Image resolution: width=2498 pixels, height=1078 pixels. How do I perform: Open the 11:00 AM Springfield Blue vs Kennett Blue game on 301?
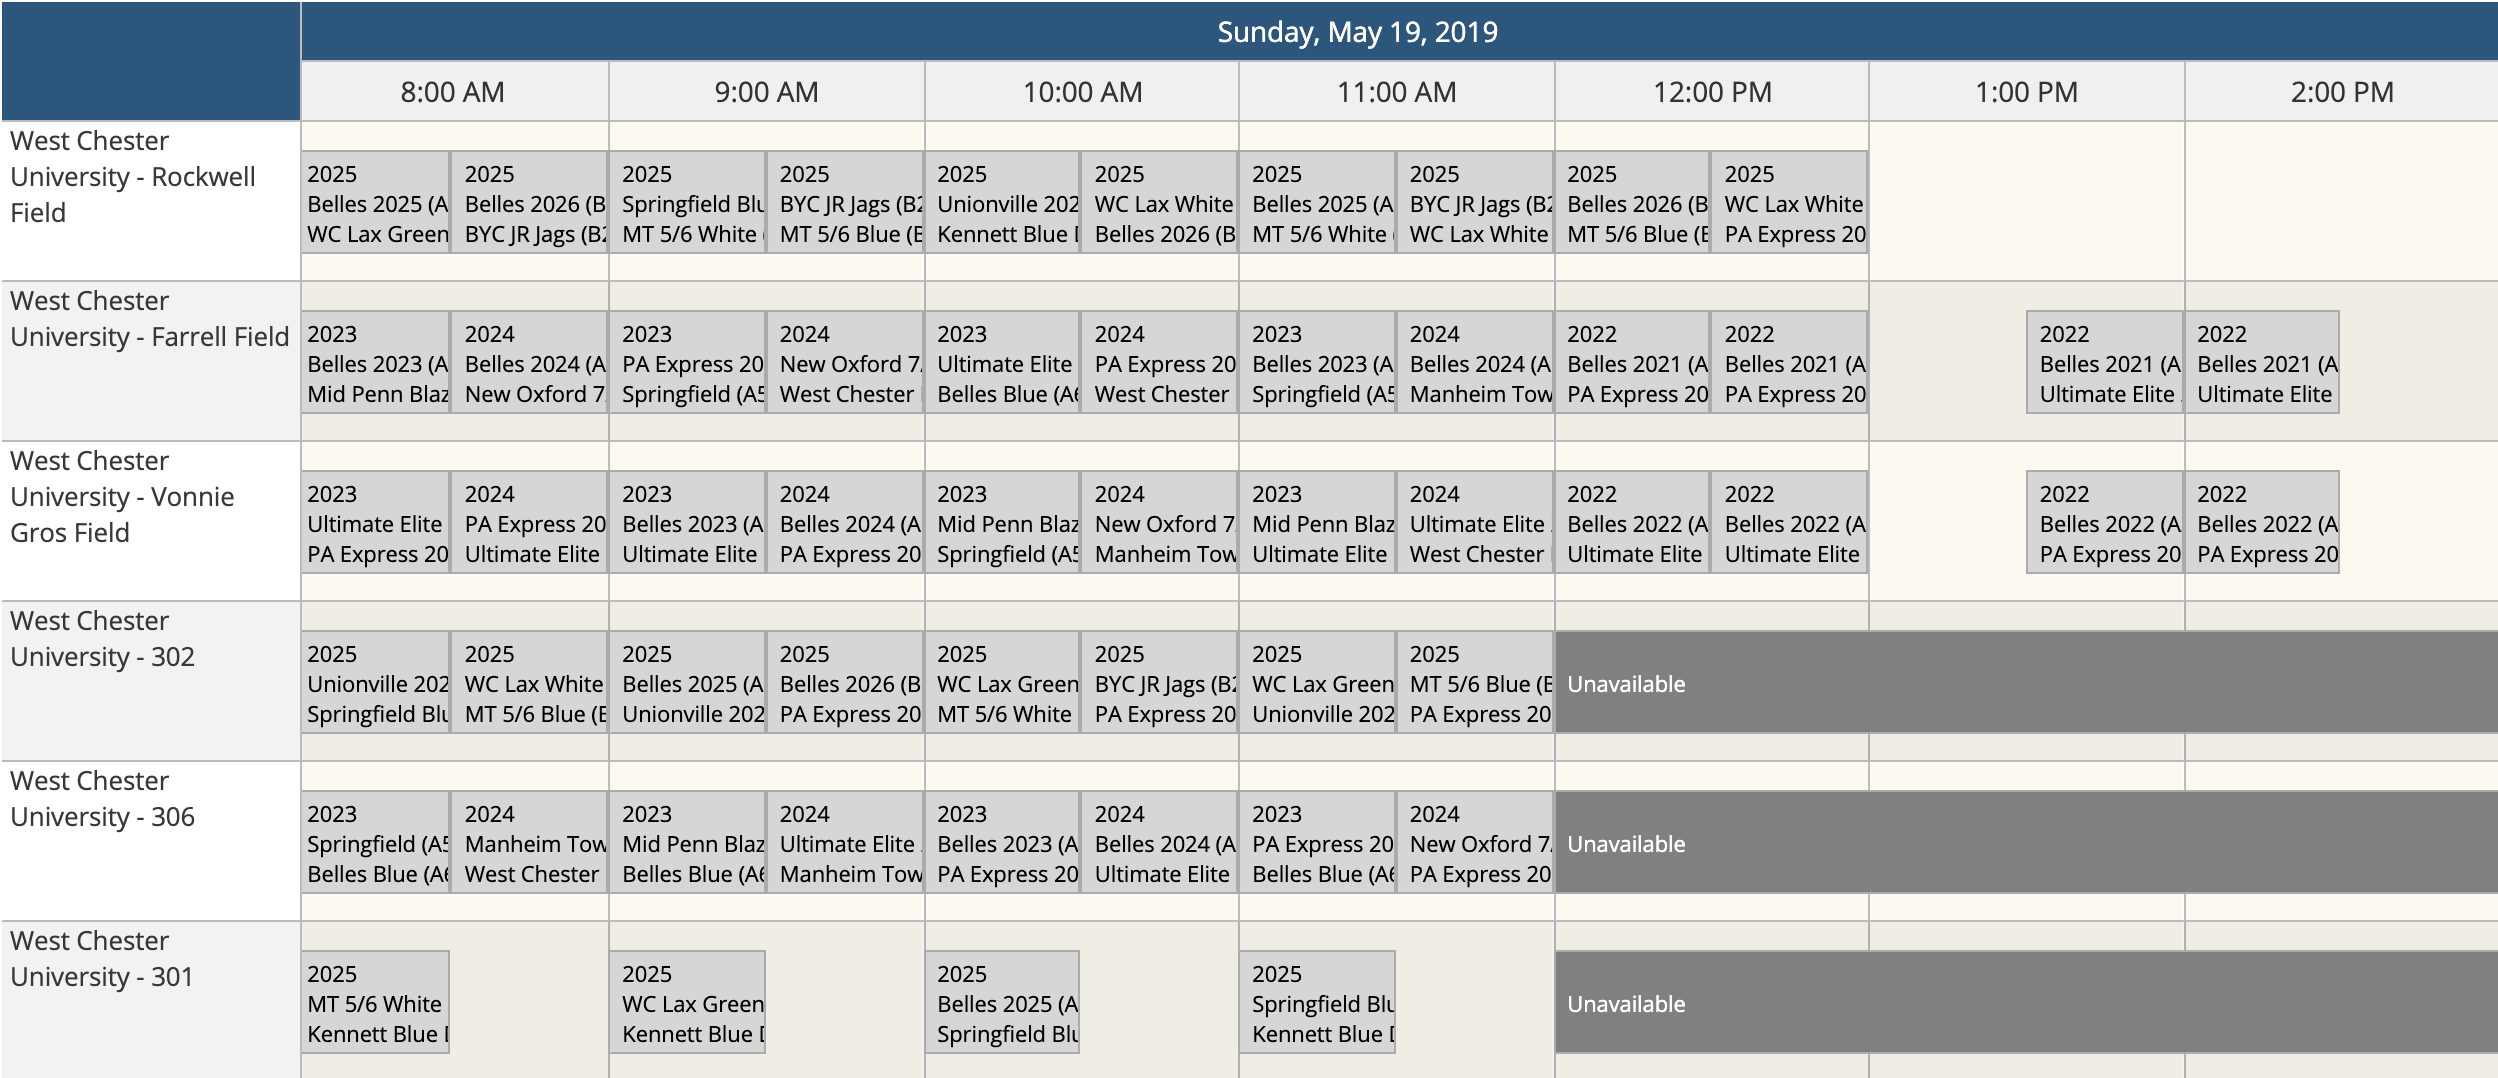pyautogui.click(x=1318, y=1002)
